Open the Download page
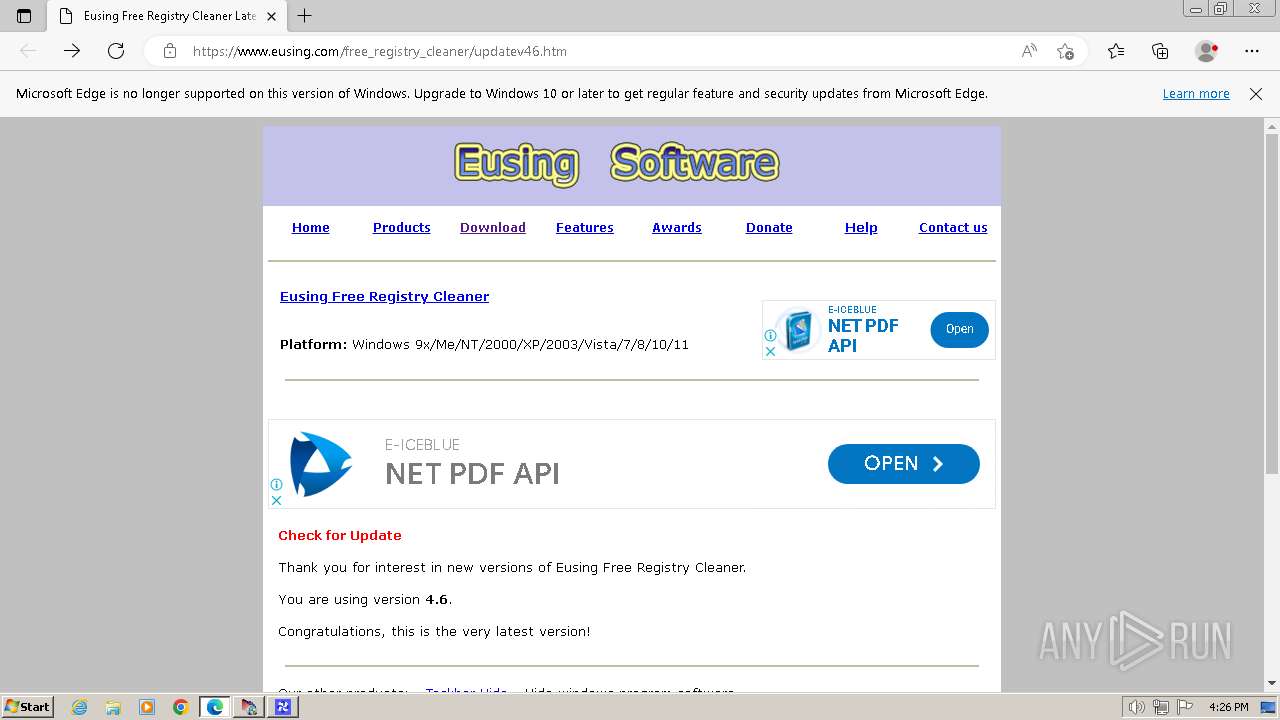1280x720 pixels. (x=492, y=228)
